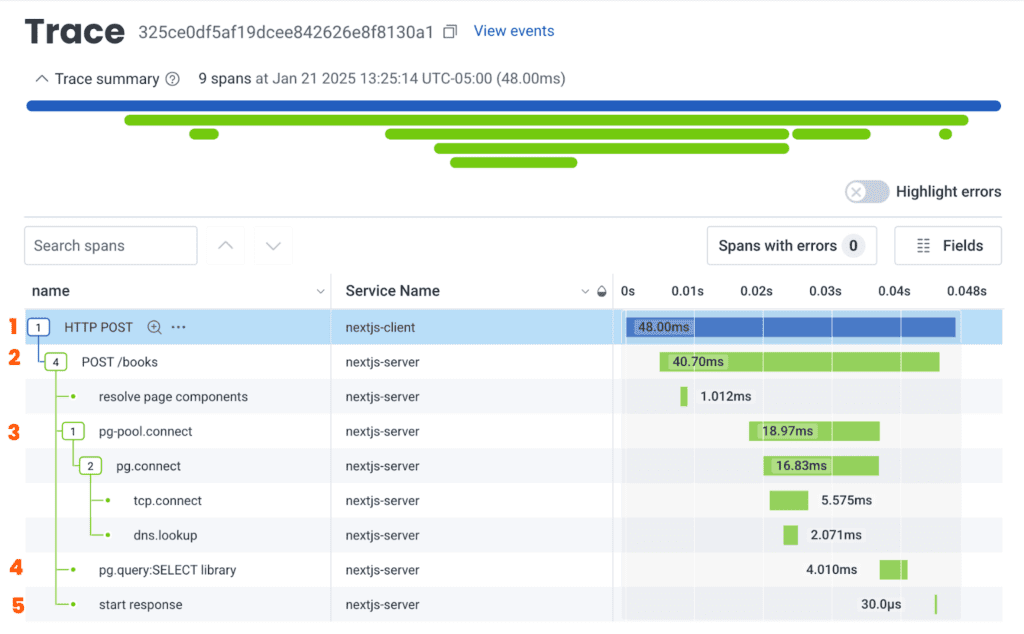Click the Search spans input field
Viewport: 1024px width, 634px height.
pyautogui.click(x=110, y=246)
